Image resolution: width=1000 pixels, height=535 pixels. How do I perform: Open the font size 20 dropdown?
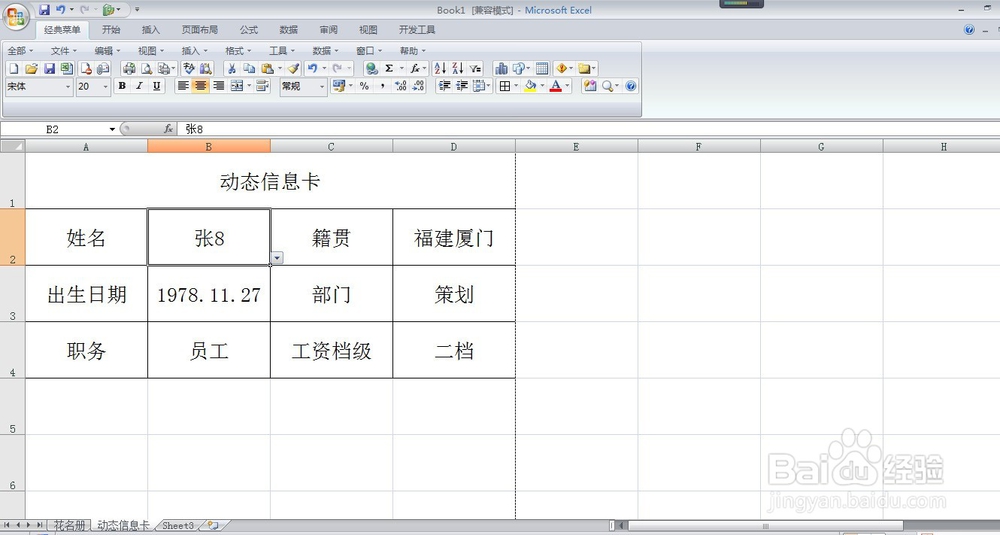point(106,87)
